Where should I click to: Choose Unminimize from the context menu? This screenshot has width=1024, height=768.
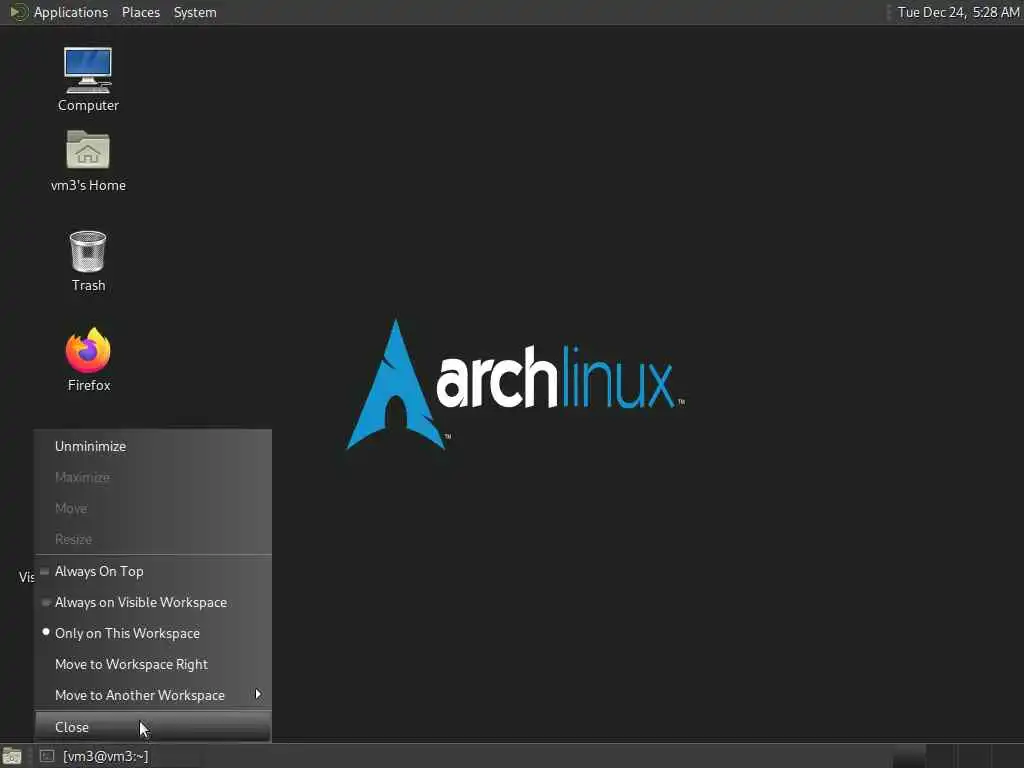[153, 446]
